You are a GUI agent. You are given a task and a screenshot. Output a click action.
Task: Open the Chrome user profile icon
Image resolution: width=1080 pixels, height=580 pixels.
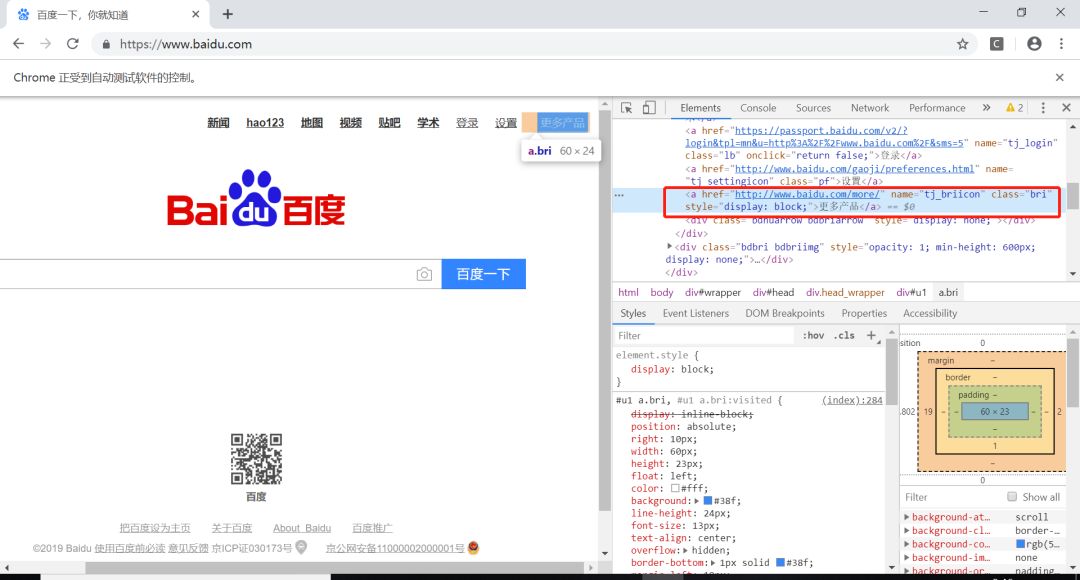tap(1034, 44)
